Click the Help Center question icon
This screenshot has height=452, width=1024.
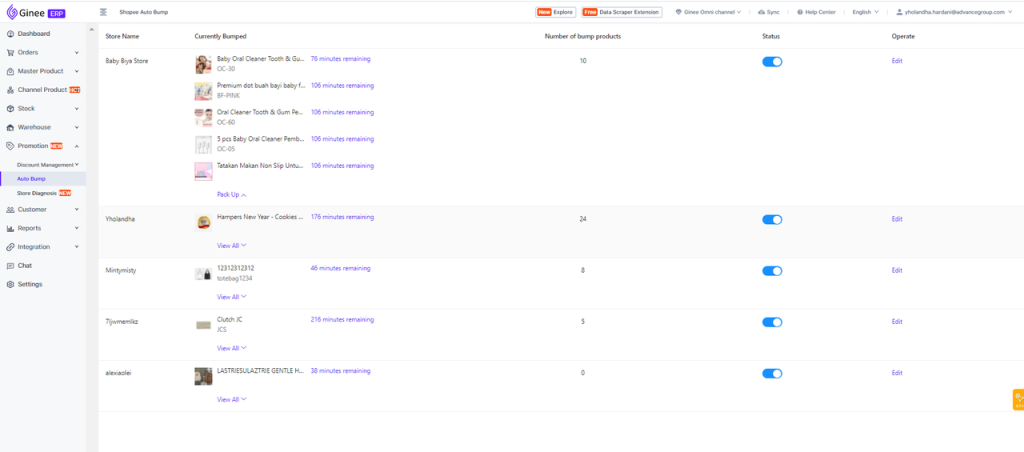pyautogui.click(x=800, y=12)
